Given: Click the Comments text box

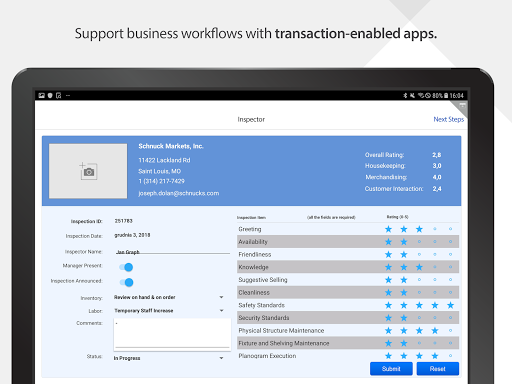Looking at the screenshot, I should (x=172, y=333).
